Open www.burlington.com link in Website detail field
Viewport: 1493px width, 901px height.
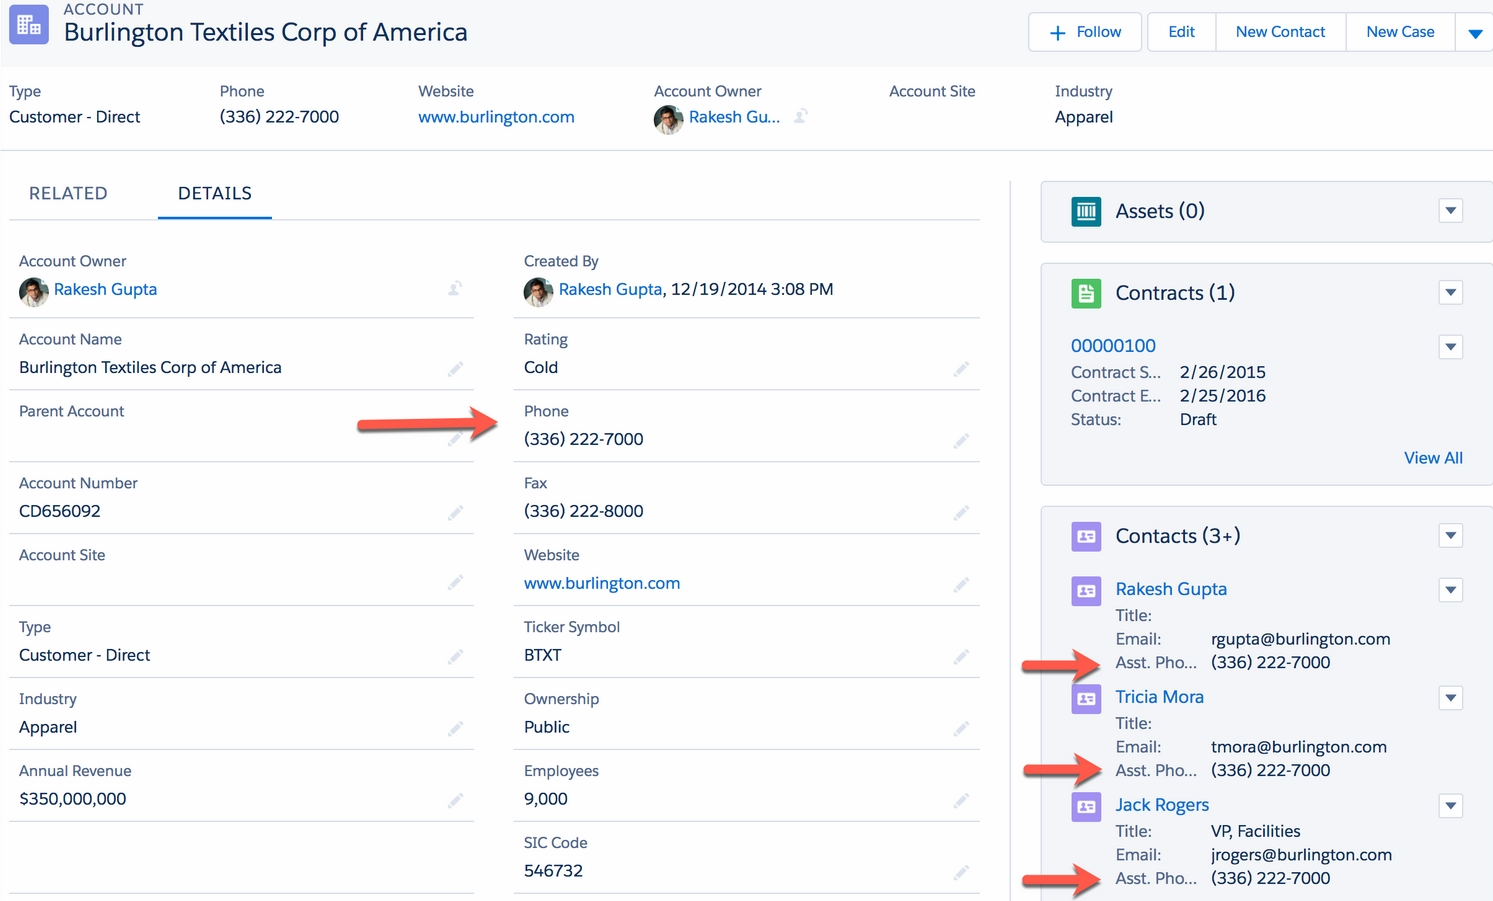click(x=602, y=583)
